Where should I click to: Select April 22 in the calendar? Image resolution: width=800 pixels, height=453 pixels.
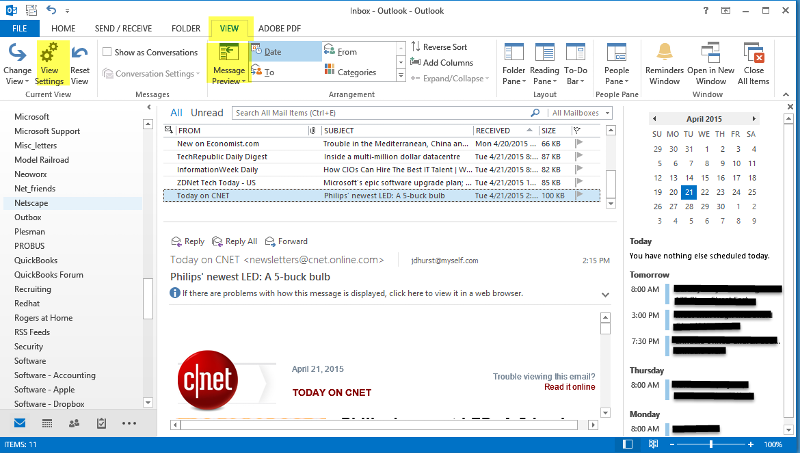pos(705,192)
